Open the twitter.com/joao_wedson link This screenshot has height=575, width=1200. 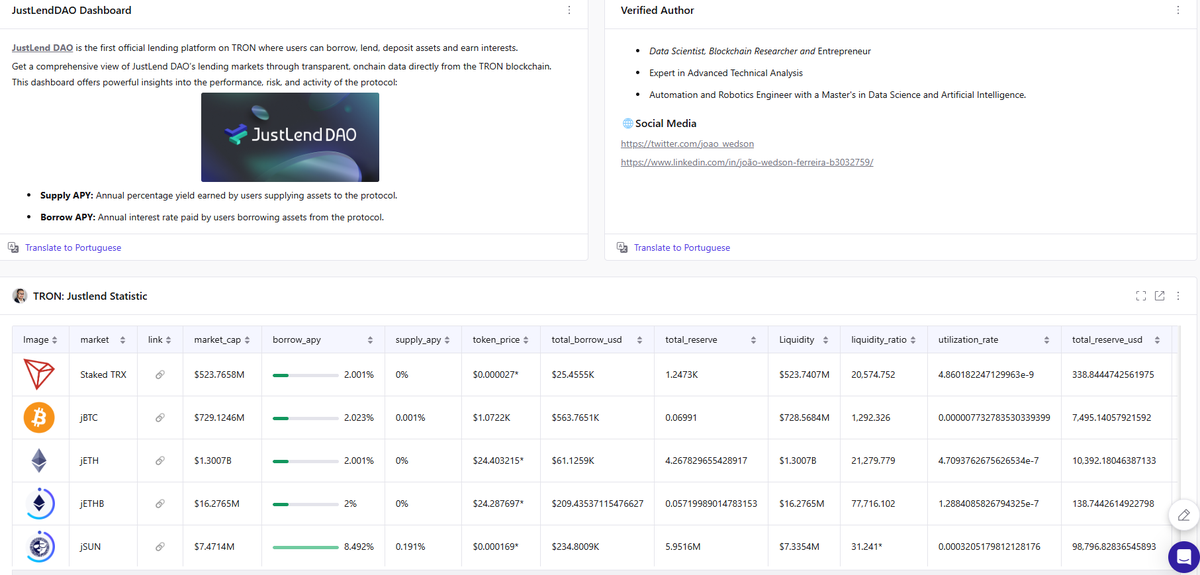(687, 144)
